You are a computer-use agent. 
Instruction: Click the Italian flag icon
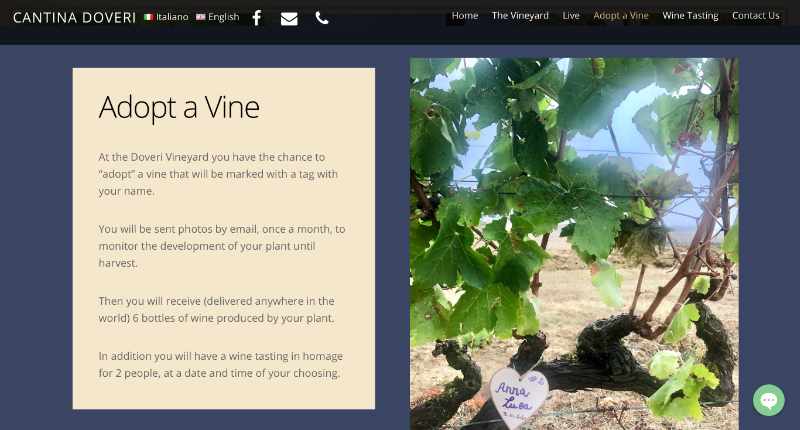(x=148, y=17)
